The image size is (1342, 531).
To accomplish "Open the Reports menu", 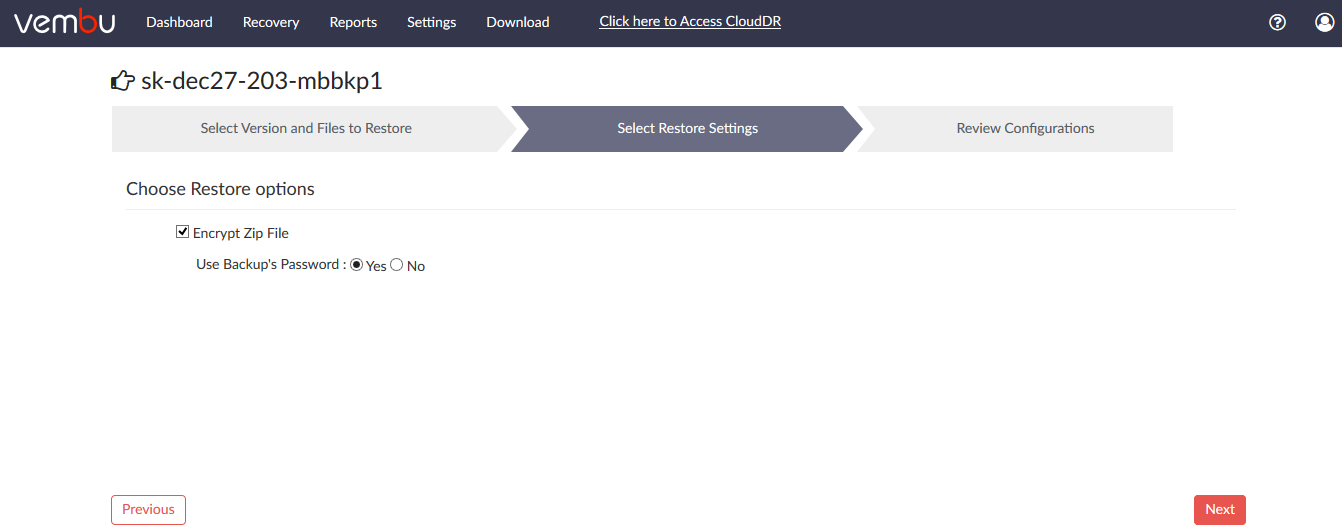I will [353, 22].
